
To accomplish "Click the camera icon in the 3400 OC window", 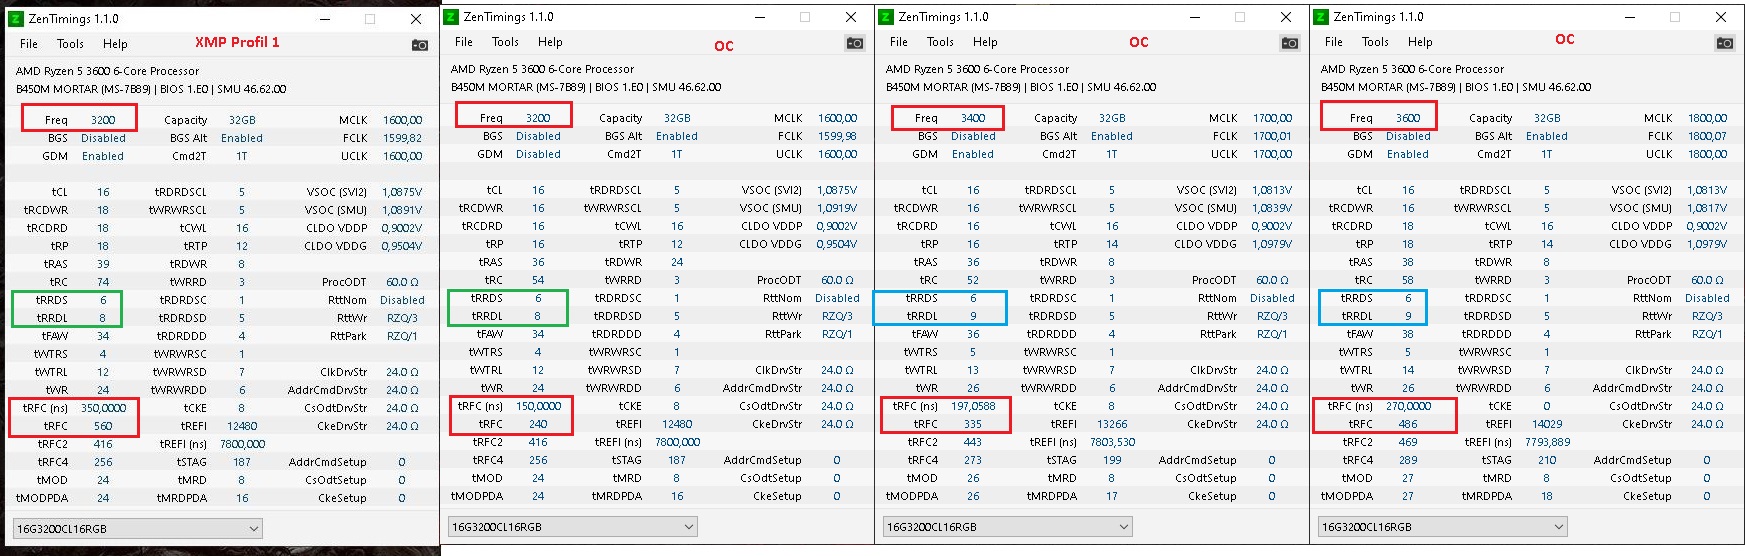I will pos(1290,43).
